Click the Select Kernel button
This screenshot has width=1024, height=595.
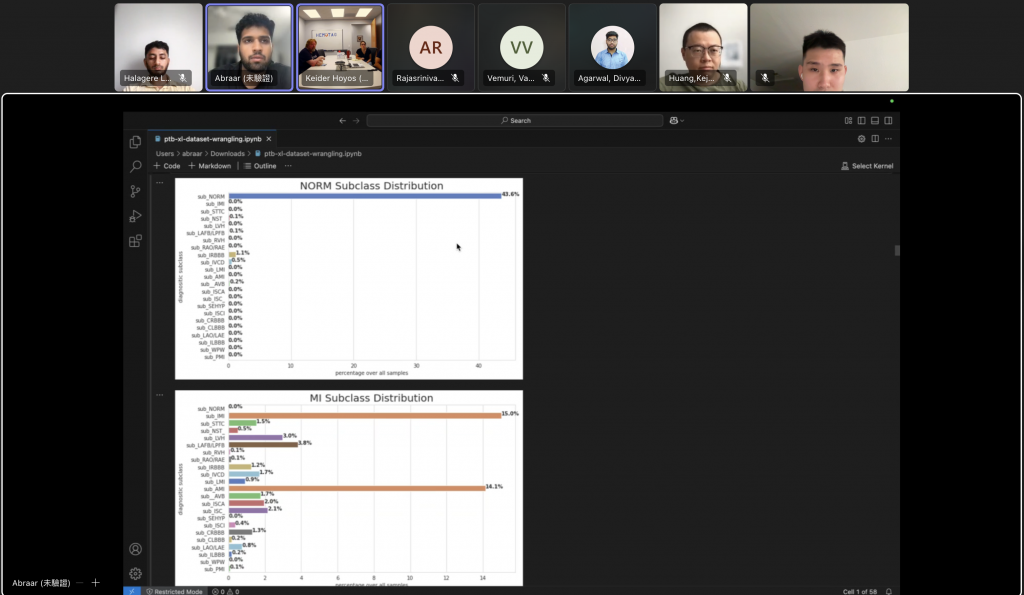pyautogui.click(x=867, y=166)
